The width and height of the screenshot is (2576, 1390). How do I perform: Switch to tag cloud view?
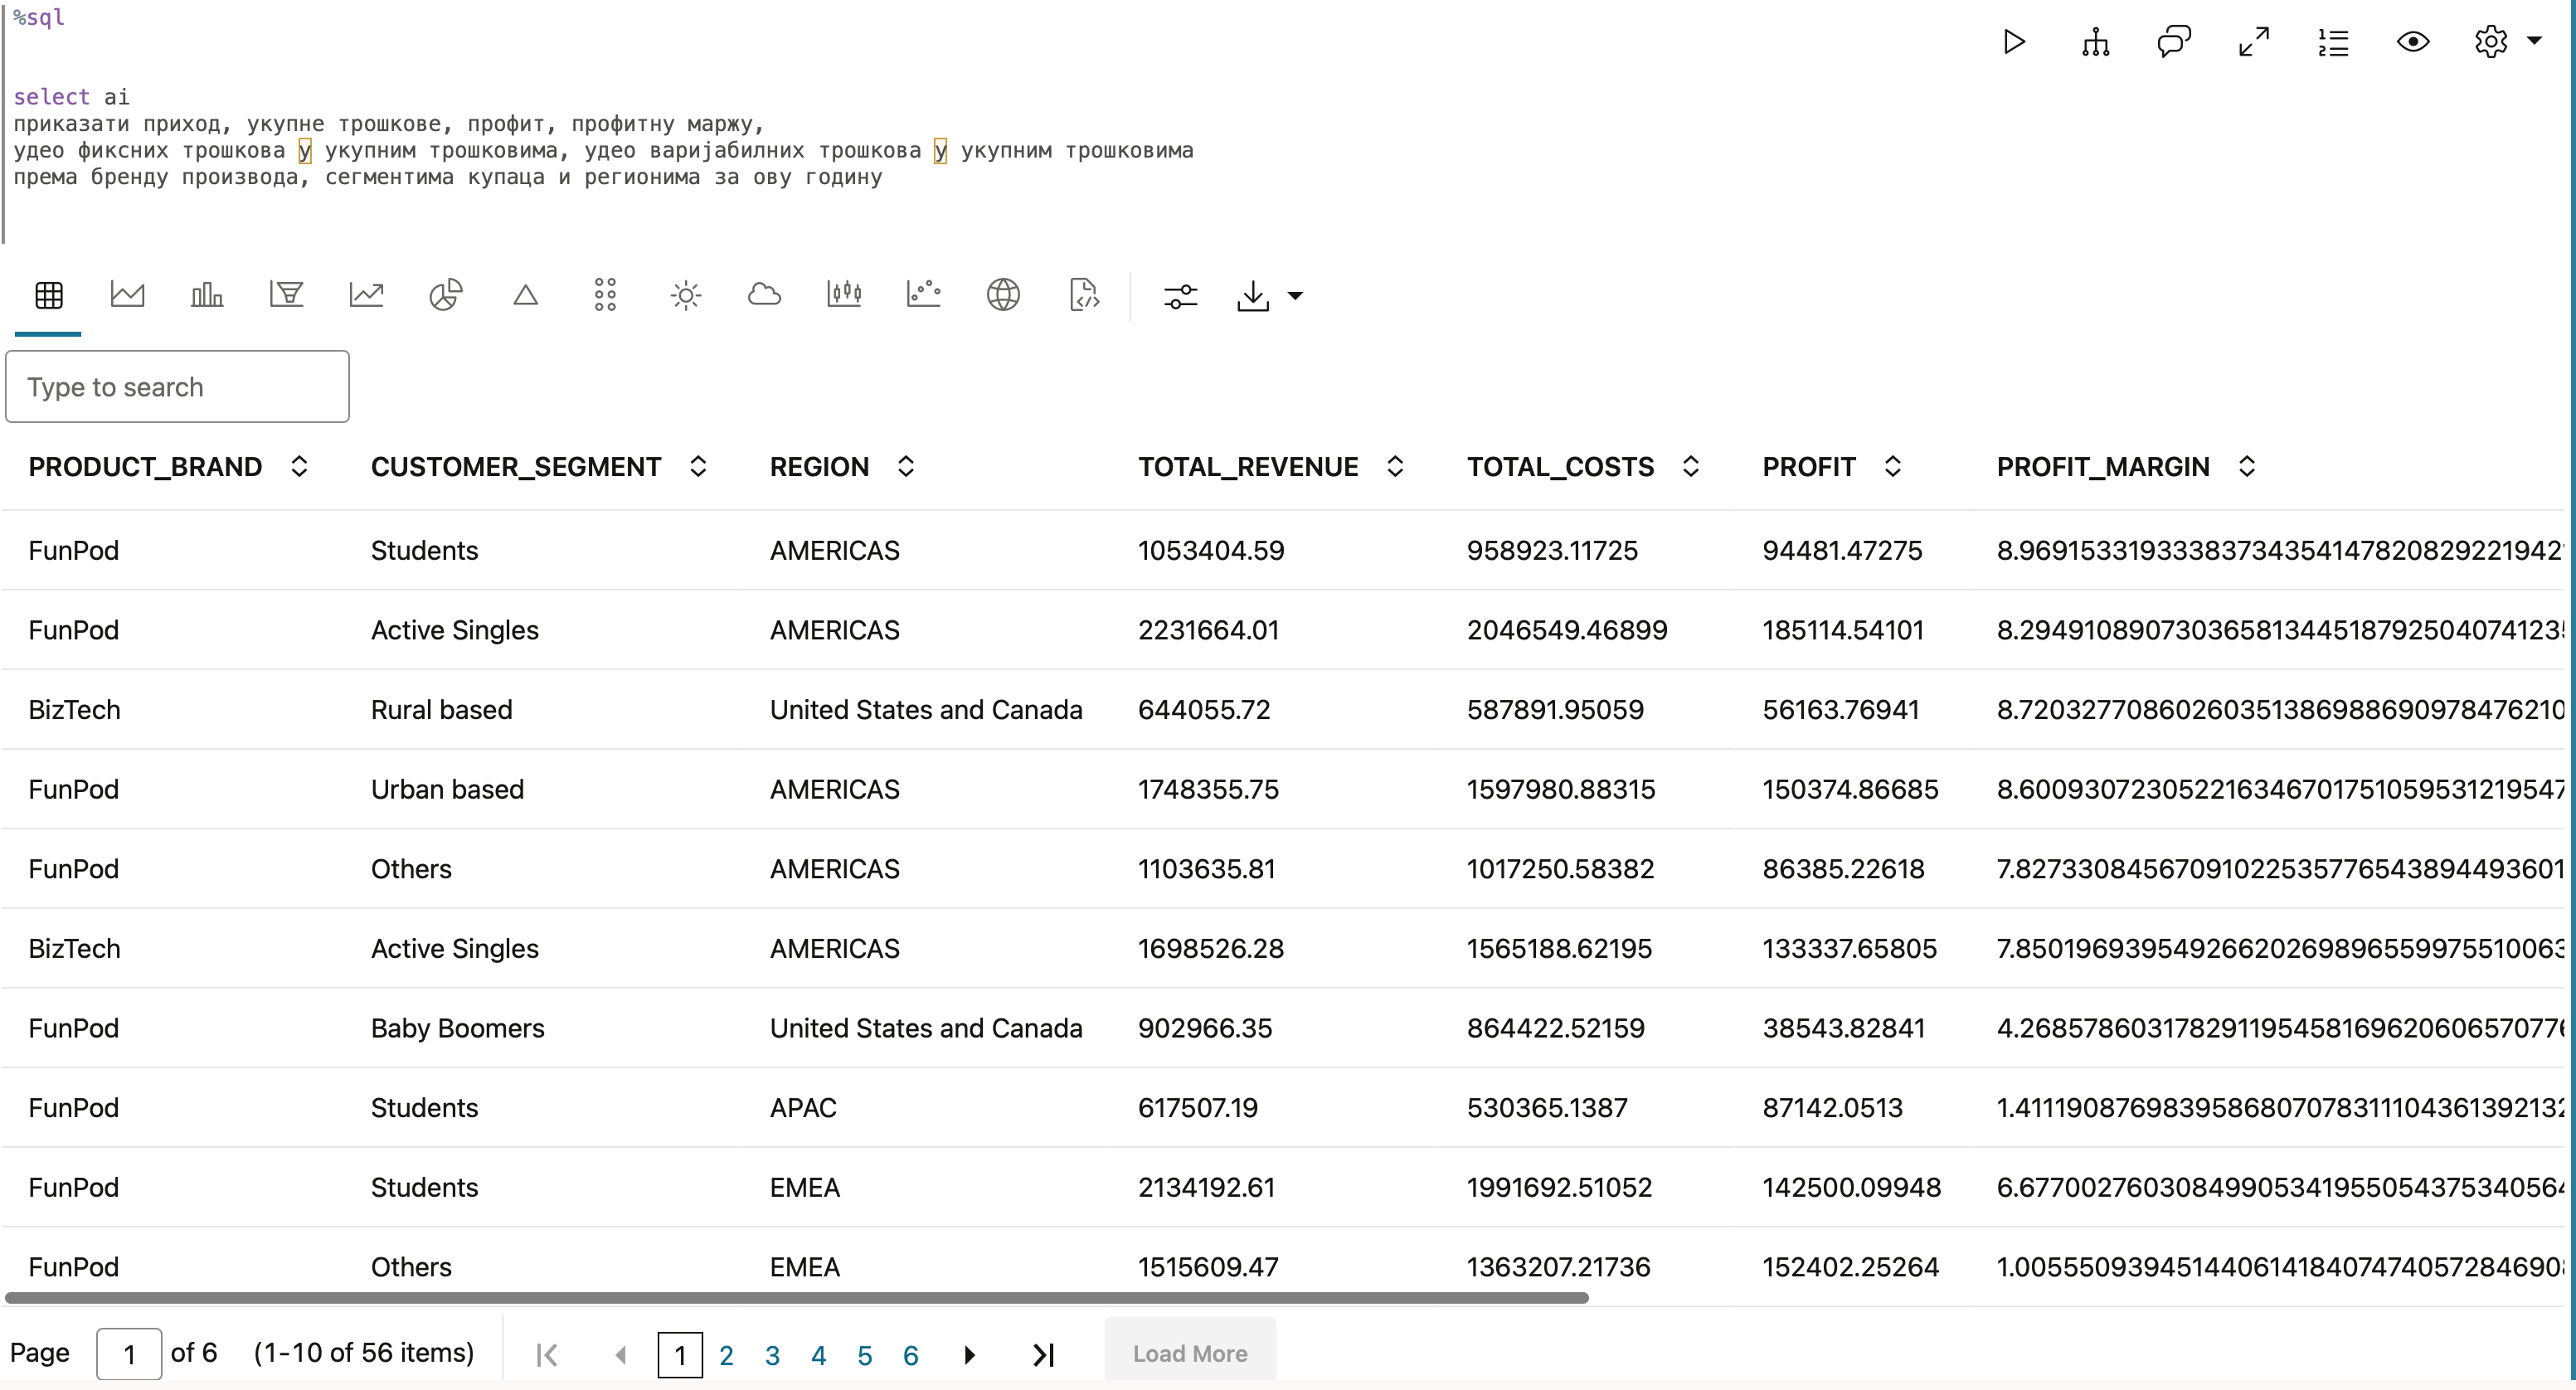pos(764,295)
